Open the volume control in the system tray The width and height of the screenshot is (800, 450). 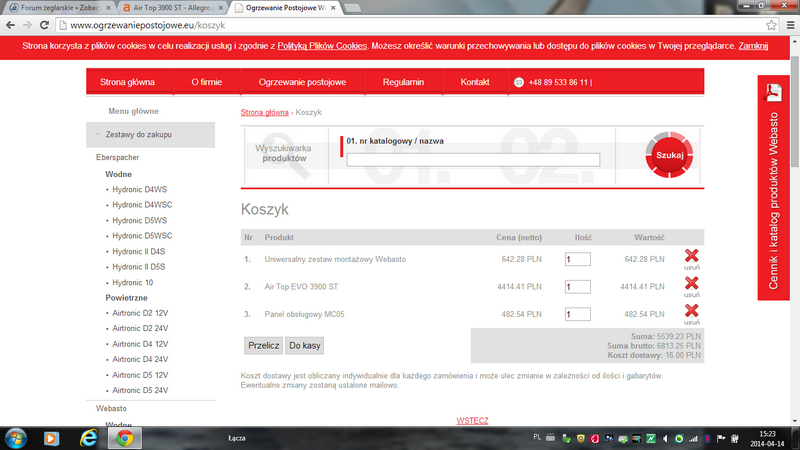665,438
